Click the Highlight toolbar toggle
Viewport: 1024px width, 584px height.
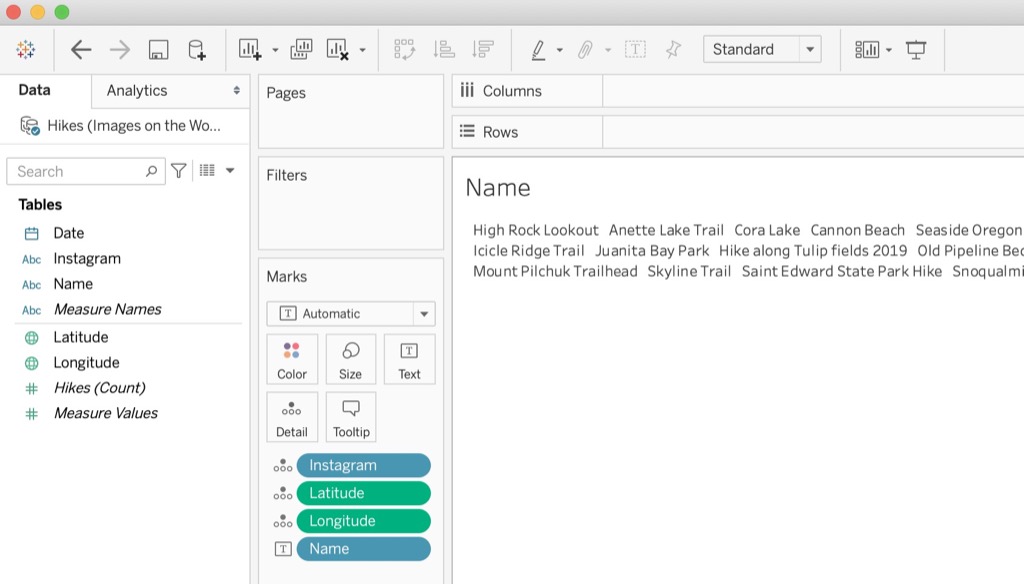[x=537, y=48]
